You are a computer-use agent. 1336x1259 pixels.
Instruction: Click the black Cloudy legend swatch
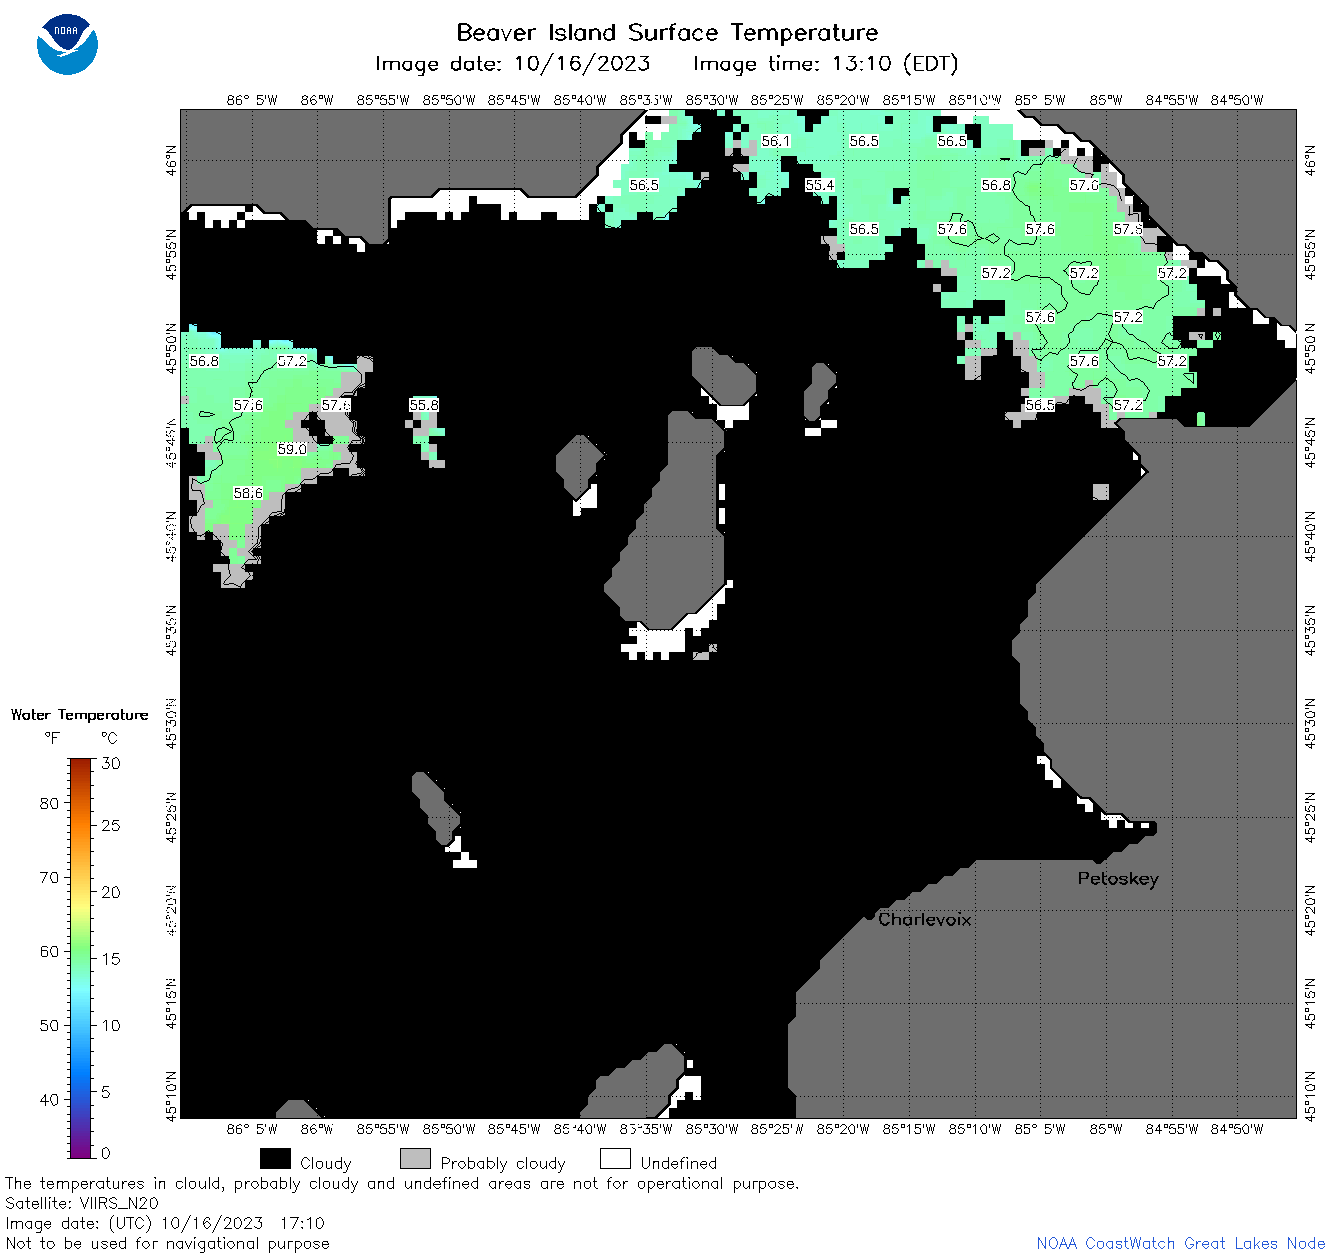(275, 1159)
